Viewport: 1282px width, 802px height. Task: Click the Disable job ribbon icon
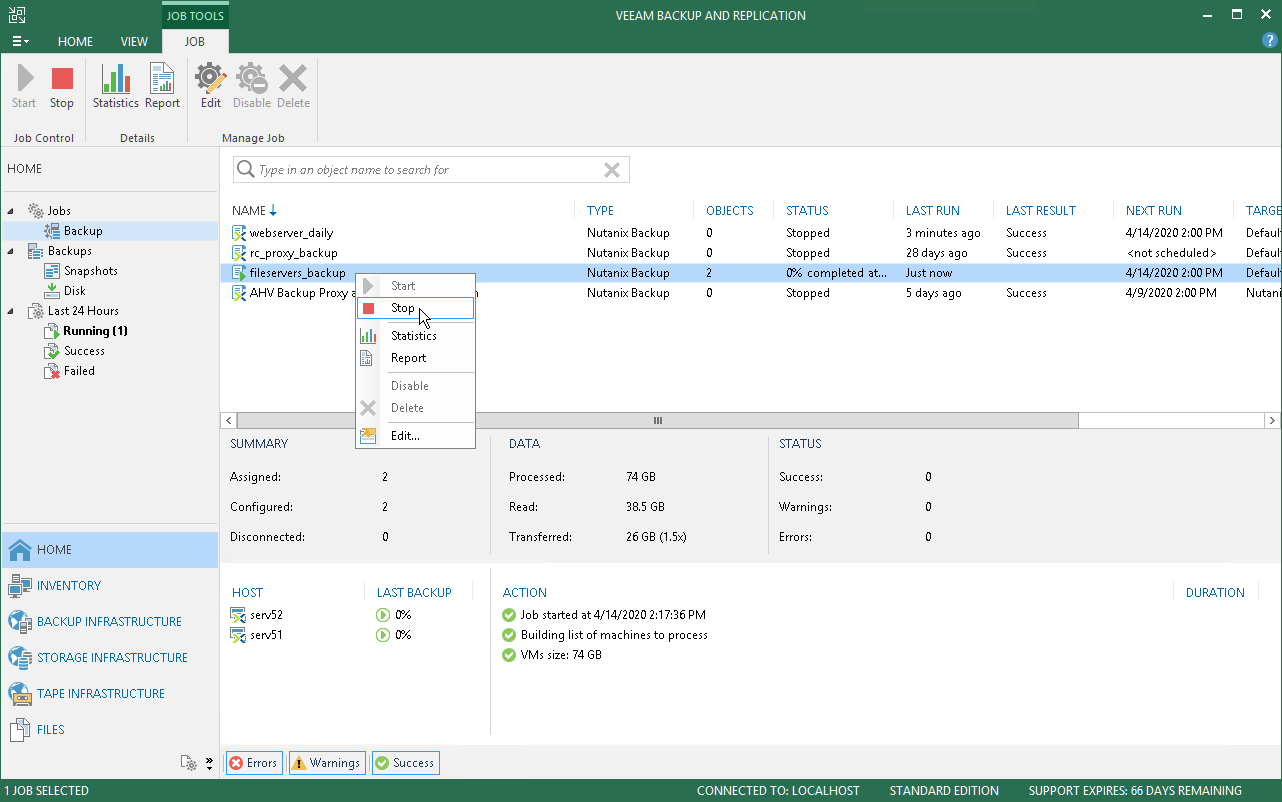point(251,79)
